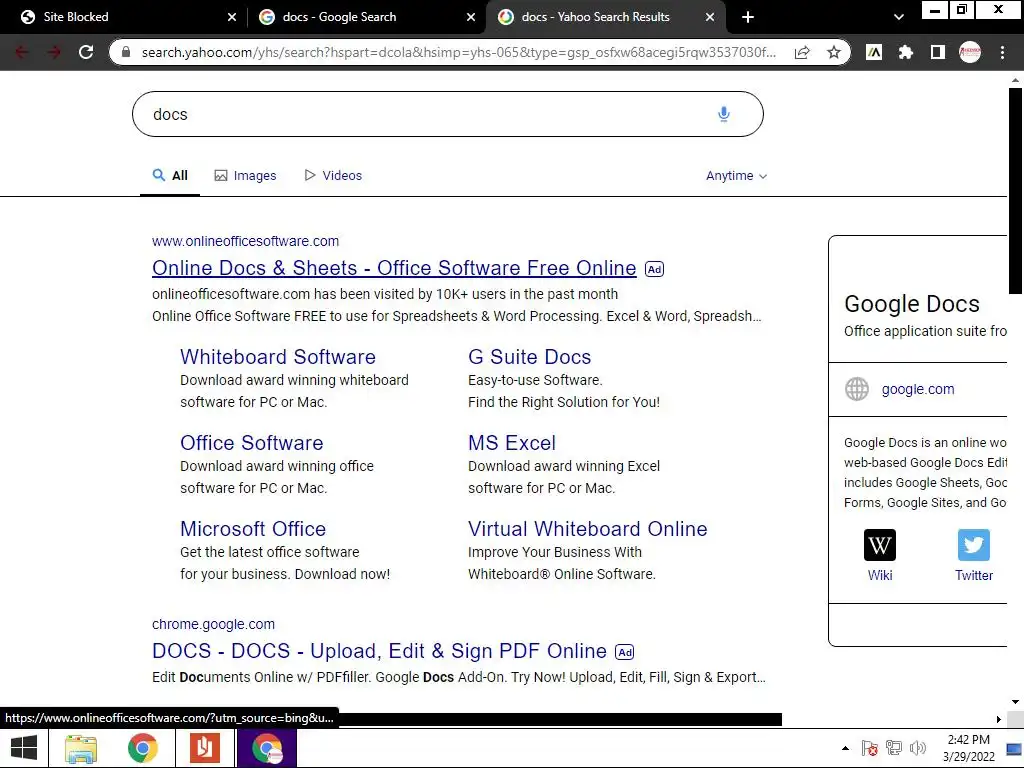This screenshot has height=768, width=1024.
Task: Click the Google Docs panel heading
Action: click(912, 304)
